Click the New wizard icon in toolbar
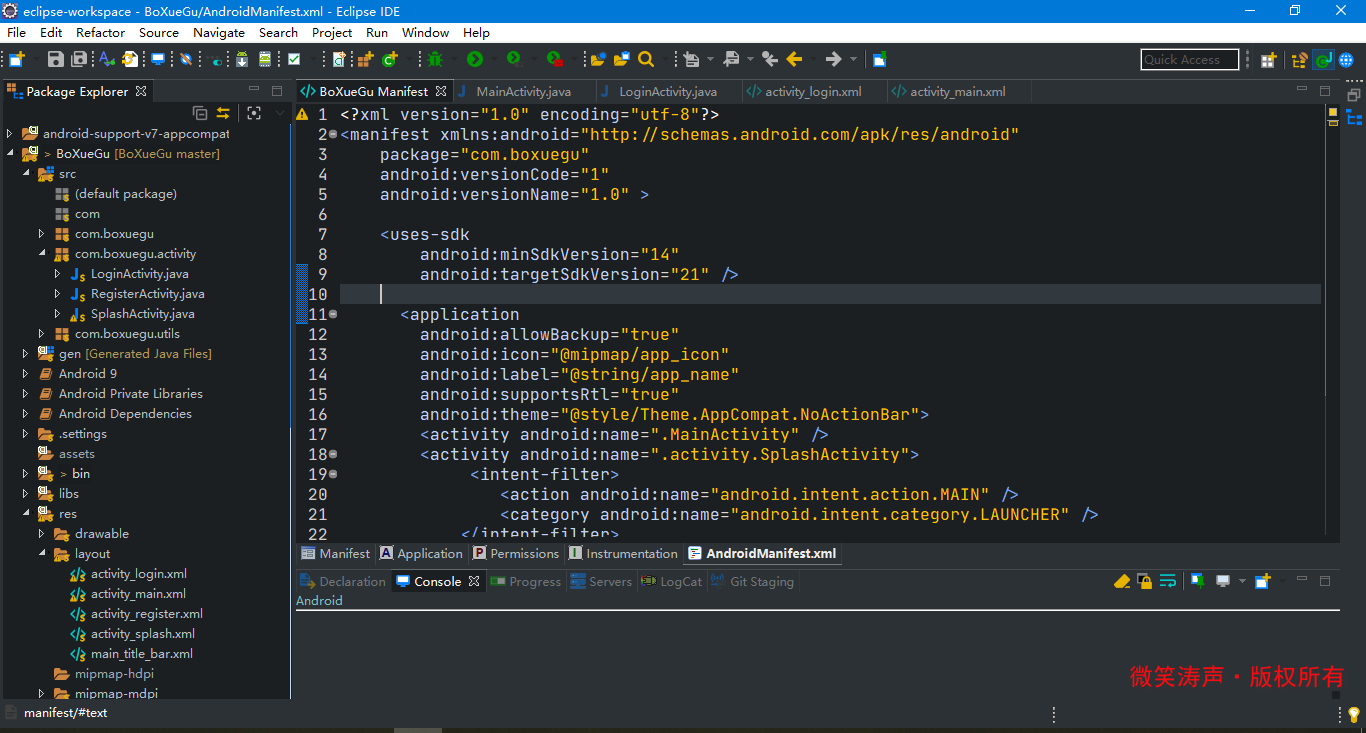Image resolution: width=1366 pixels, height=733 pixels. click(17, 60)
